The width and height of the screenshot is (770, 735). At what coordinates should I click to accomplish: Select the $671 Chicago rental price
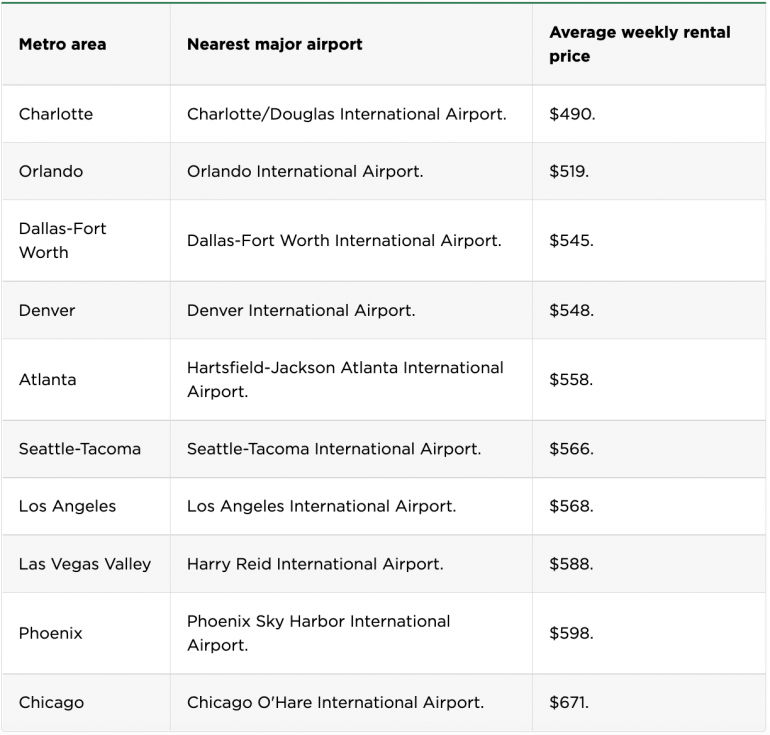click(570, 702)
